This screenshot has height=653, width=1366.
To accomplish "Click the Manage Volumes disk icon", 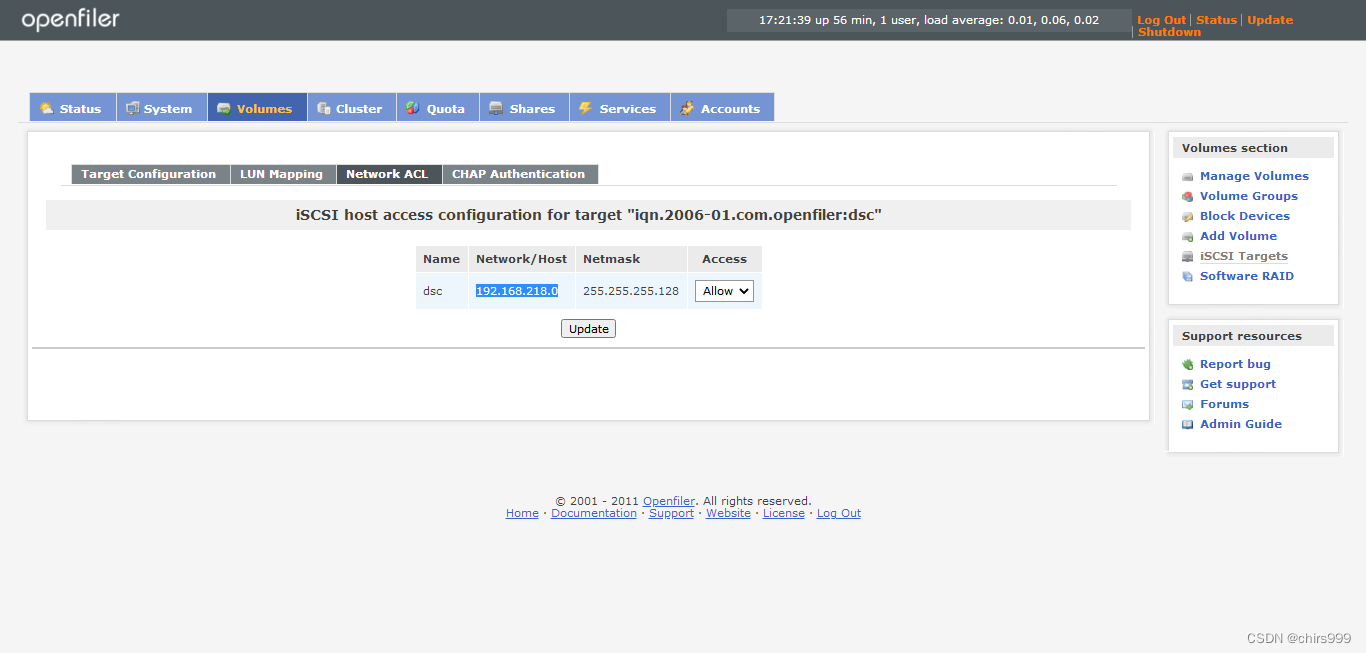I will [x=1187, y=176].
